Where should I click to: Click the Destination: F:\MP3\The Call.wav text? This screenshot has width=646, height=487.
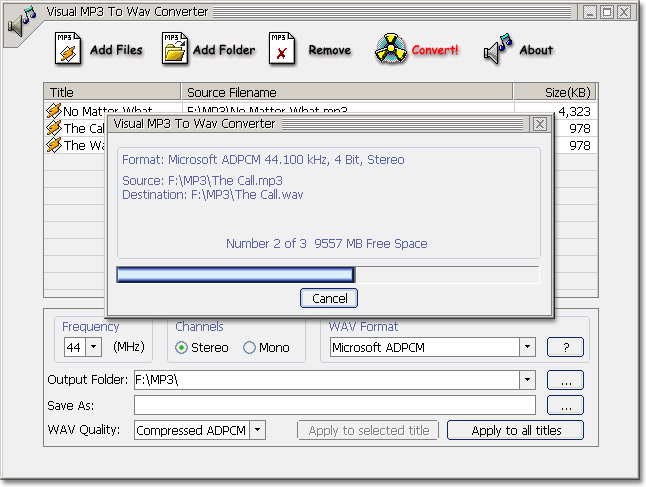coord(213,194)
